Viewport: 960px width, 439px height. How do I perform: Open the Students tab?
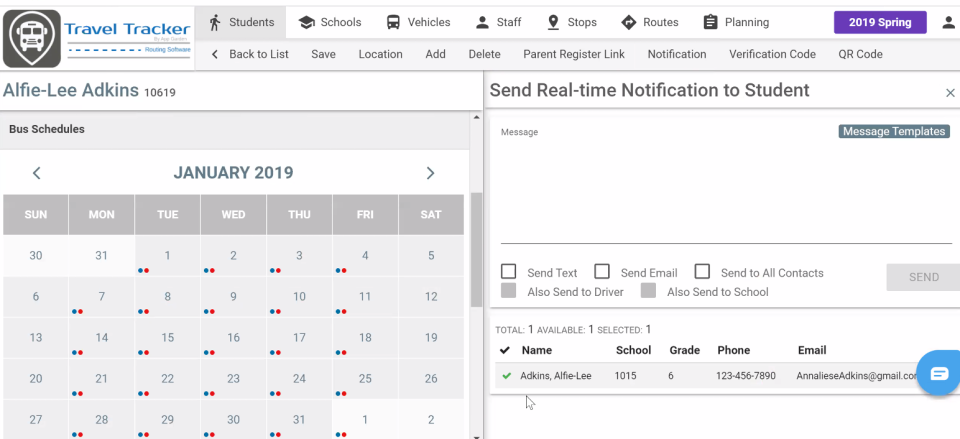pos(241,23)
